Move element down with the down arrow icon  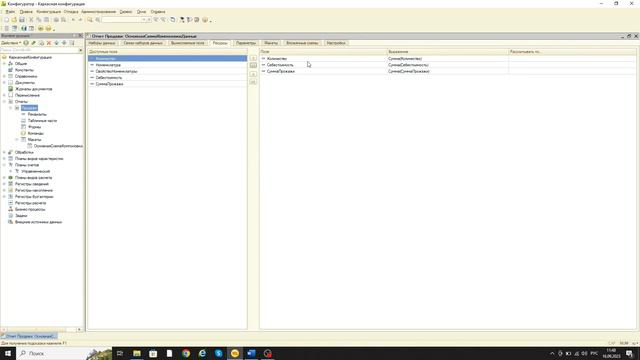point(64,43)
